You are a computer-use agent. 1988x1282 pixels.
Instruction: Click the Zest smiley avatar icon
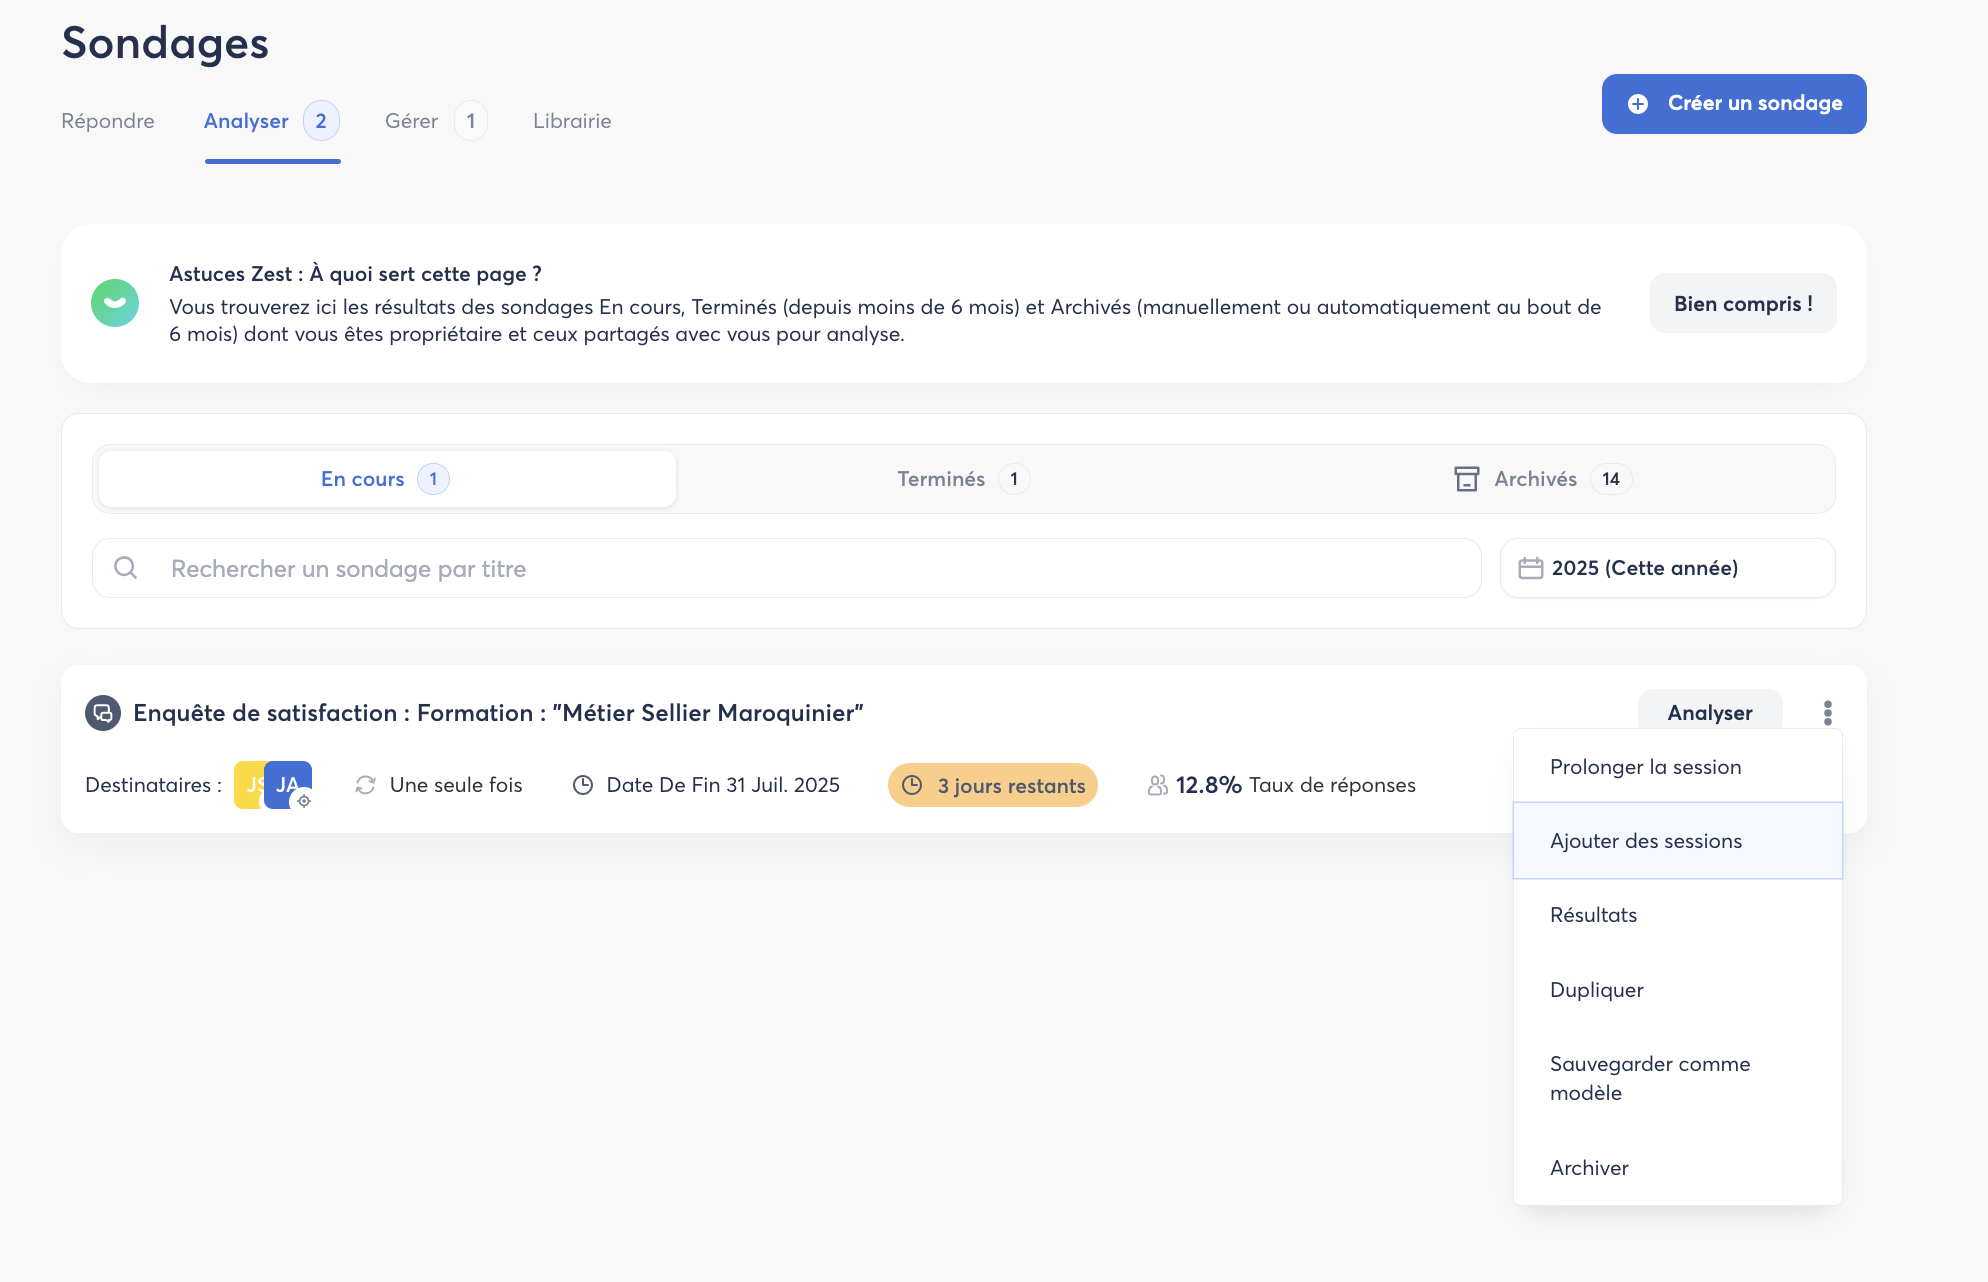pyautogui.click(x=115, y=303)
